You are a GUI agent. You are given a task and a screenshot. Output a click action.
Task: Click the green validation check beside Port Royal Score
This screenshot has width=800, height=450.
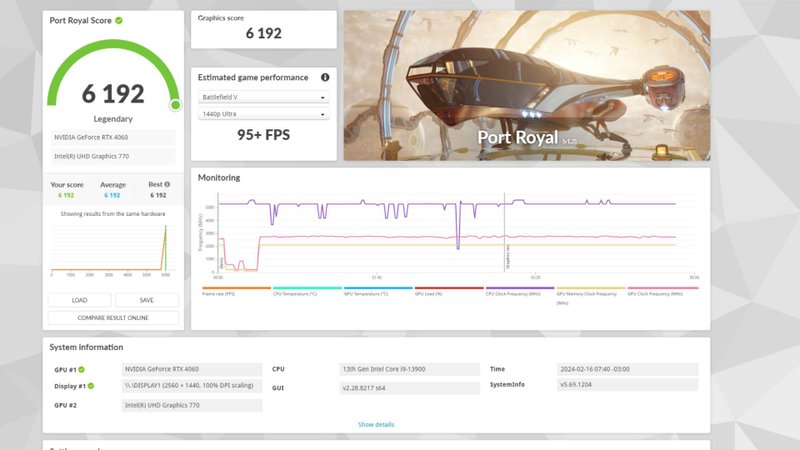tap(119, 20)
